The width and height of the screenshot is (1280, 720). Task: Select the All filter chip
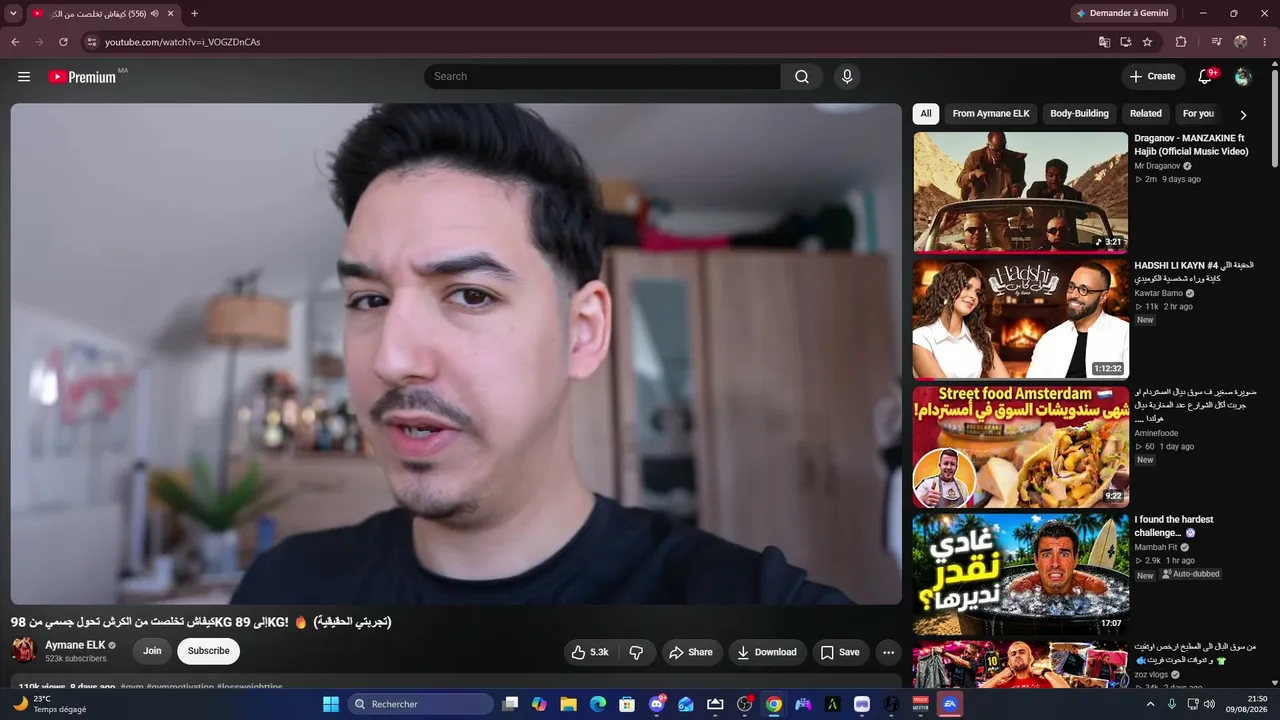tap(926, 114)
